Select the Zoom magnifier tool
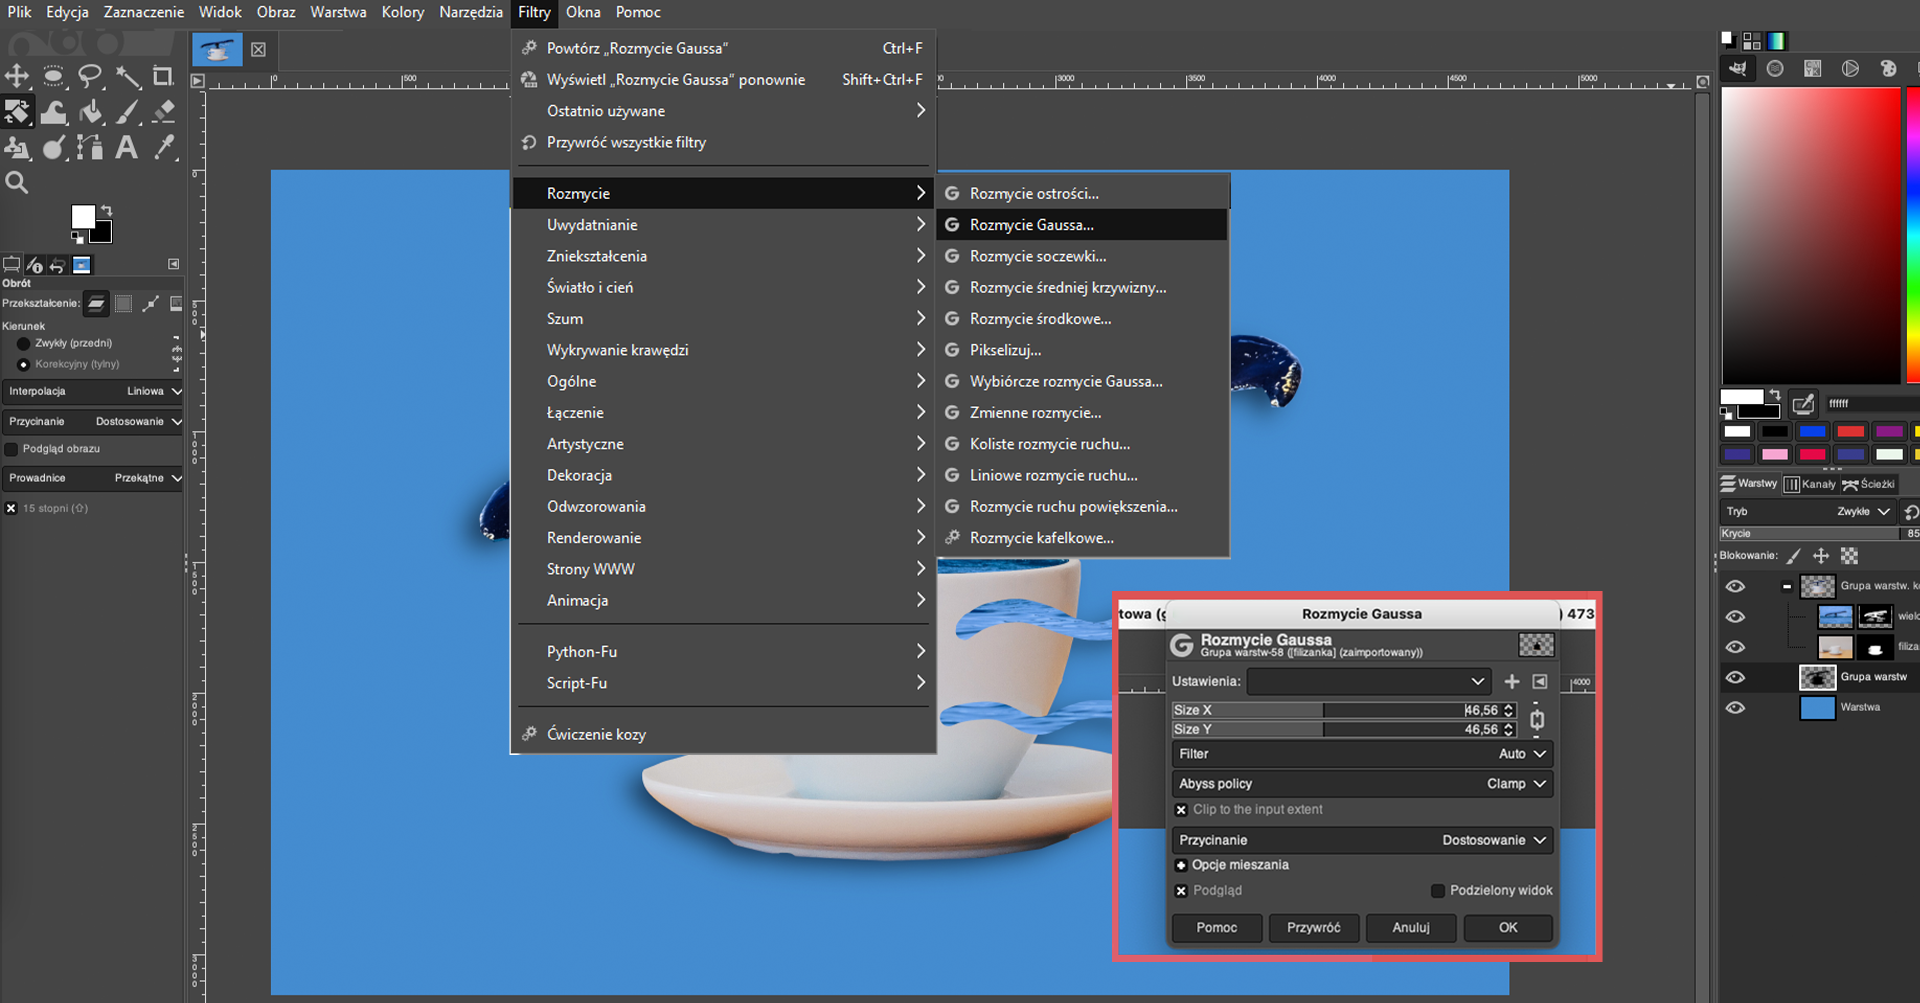The height and width of the screenshot is (1003, 1920). pyautogui.click(x=17, y=183)
